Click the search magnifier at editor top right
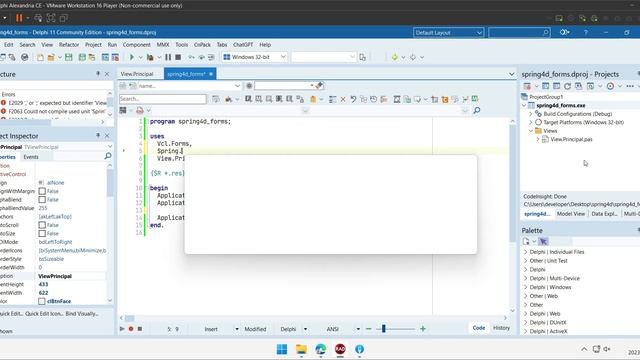Image resolution: width=640 pixels, height=360 pixels. [x=476, y=110]
